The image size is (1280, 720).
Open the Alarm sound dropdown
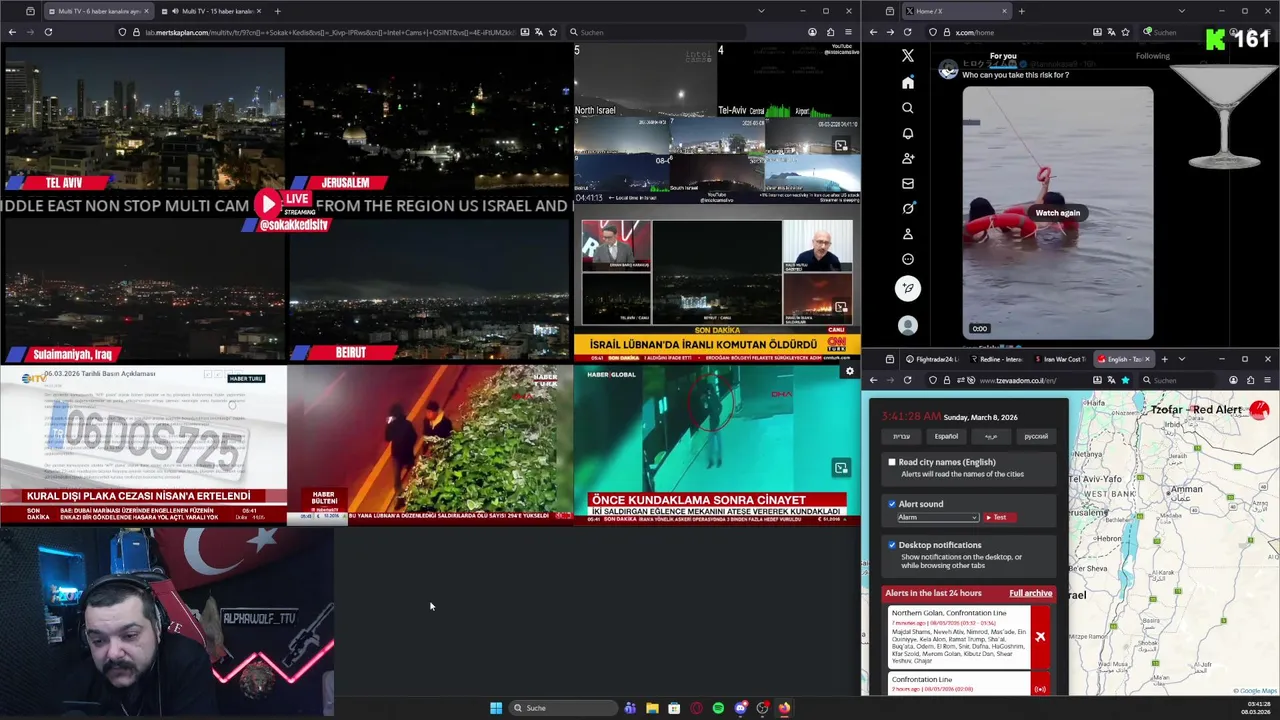click(x=937, y=517)
